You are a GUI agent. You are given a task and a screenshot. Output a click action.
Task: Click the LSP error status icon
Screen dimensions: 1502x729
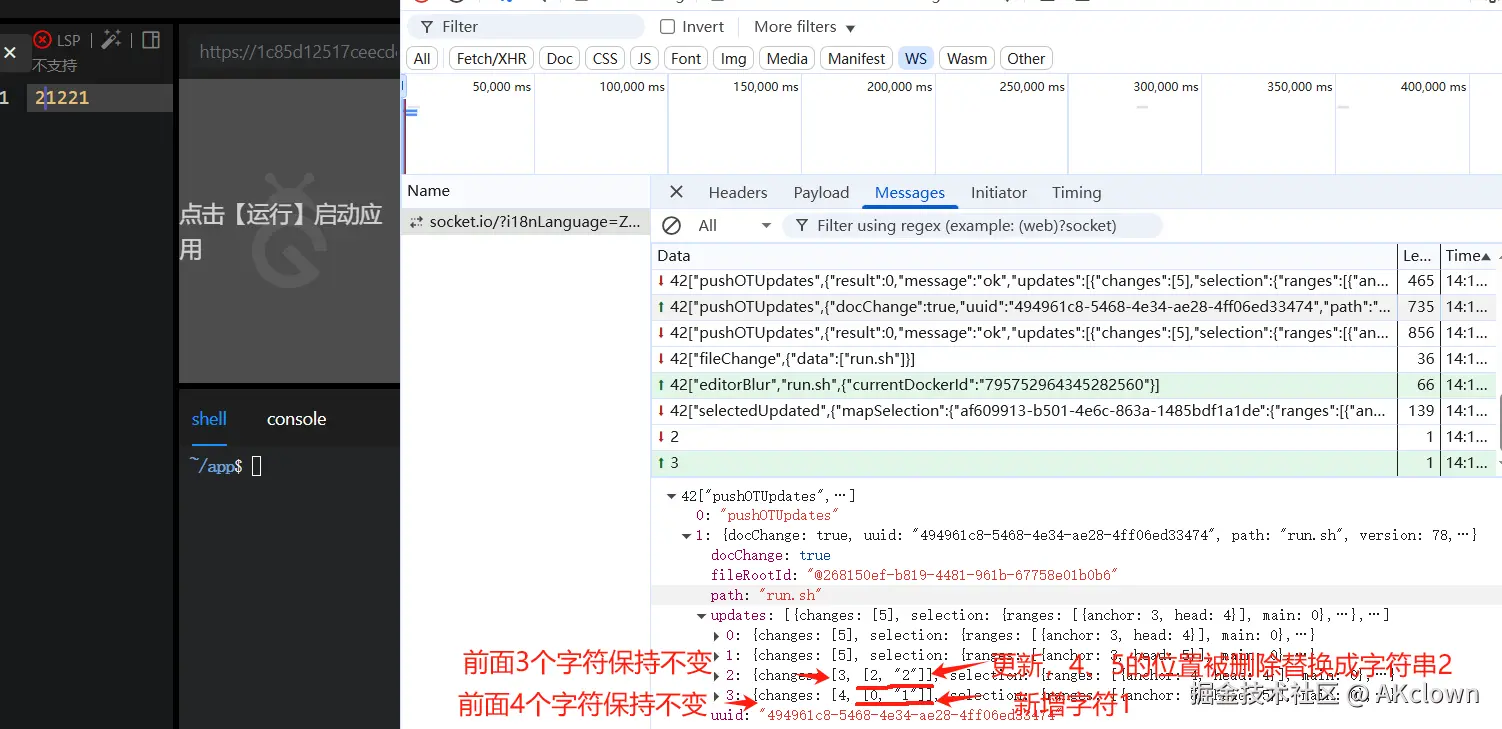[x=42, y=40]
